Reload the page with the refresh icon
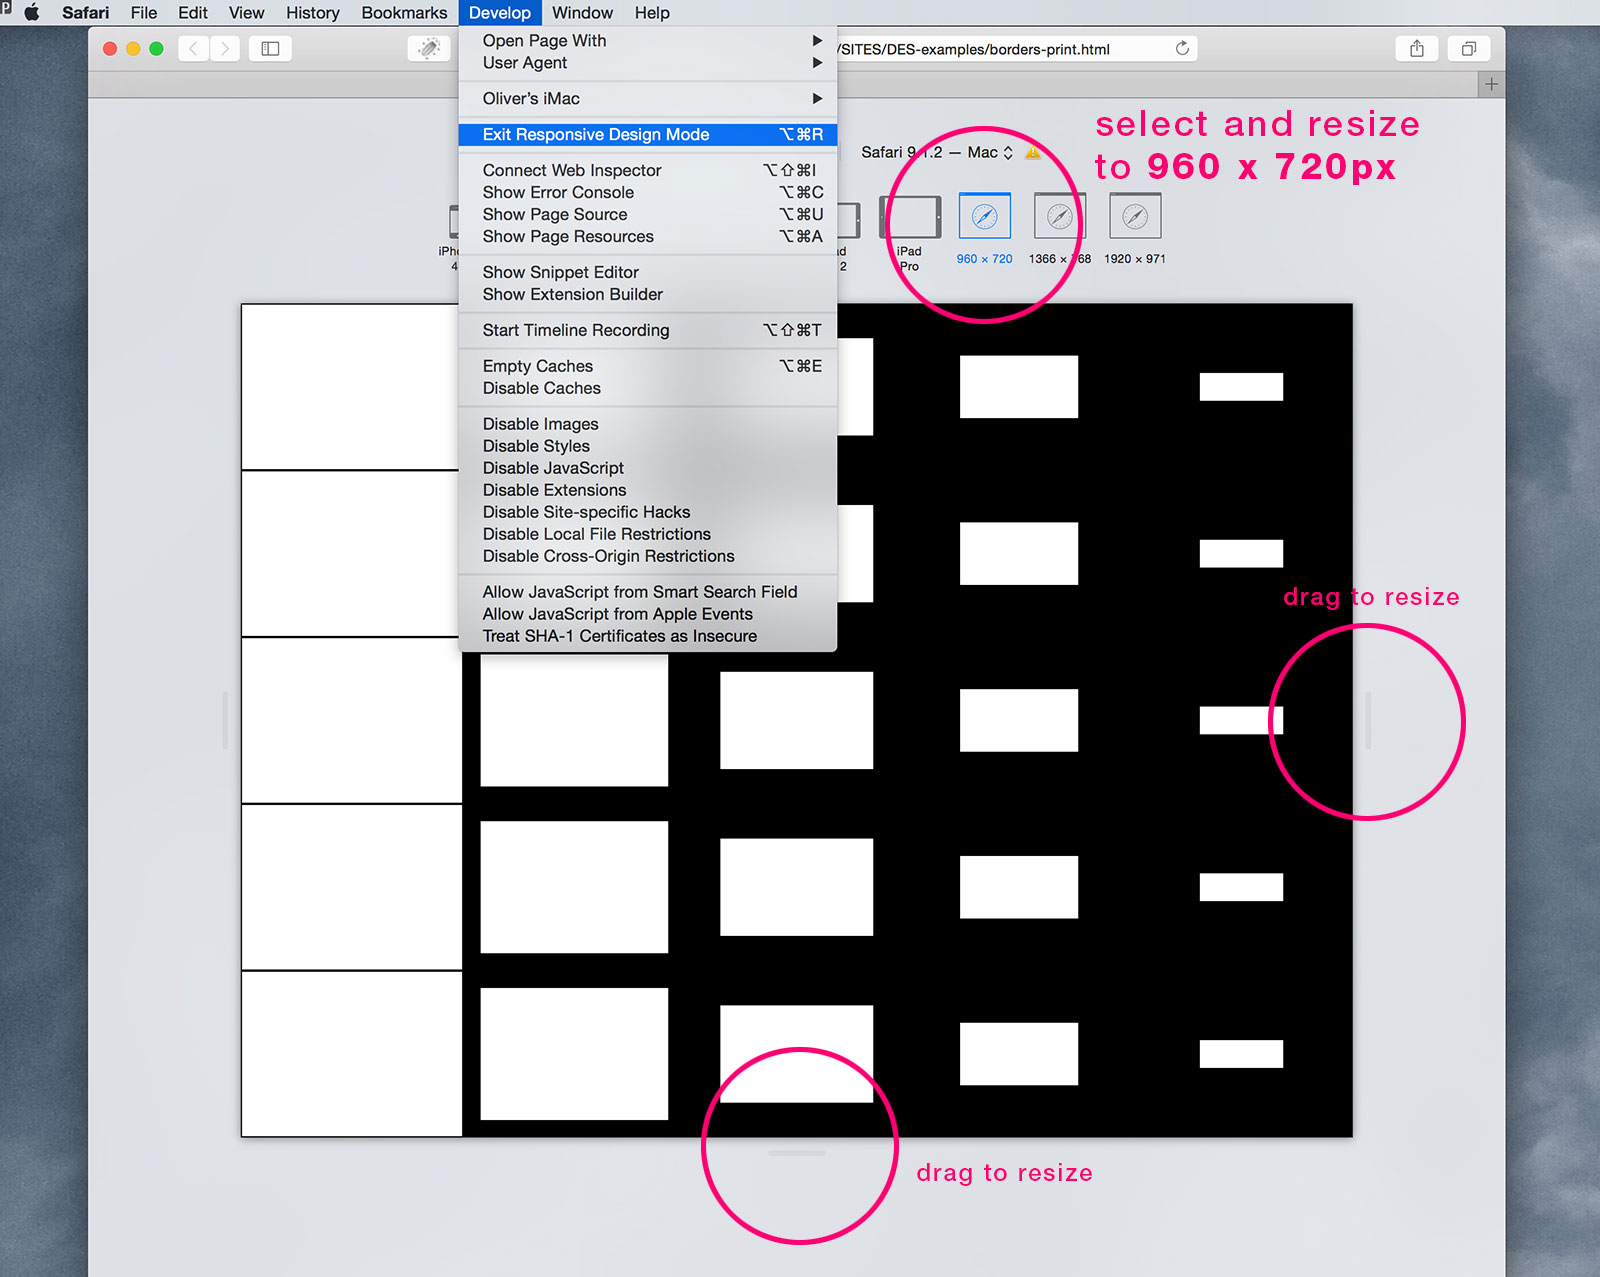This screenshot has width=1600, height=1277. [x=1182, y=49]
